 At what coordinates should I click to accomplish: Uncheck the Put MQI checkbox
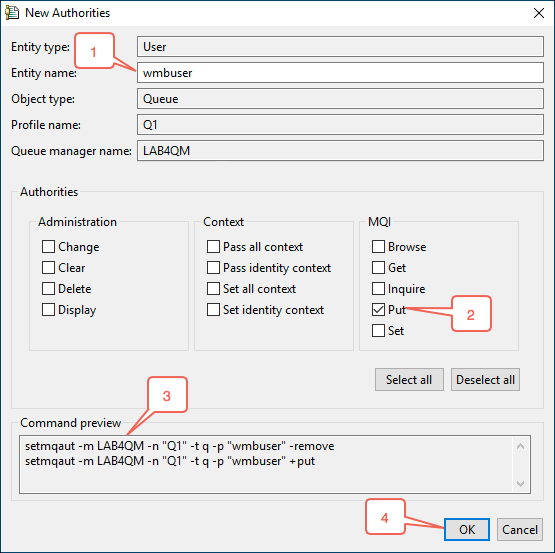click(x=378, y=309)
